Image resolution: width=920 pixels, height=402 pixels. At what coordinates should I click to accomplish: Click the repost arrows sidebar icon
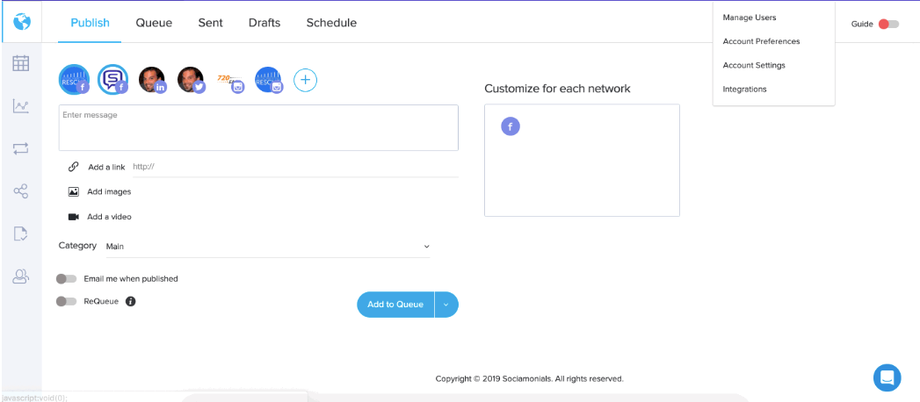tap(20, 149)
